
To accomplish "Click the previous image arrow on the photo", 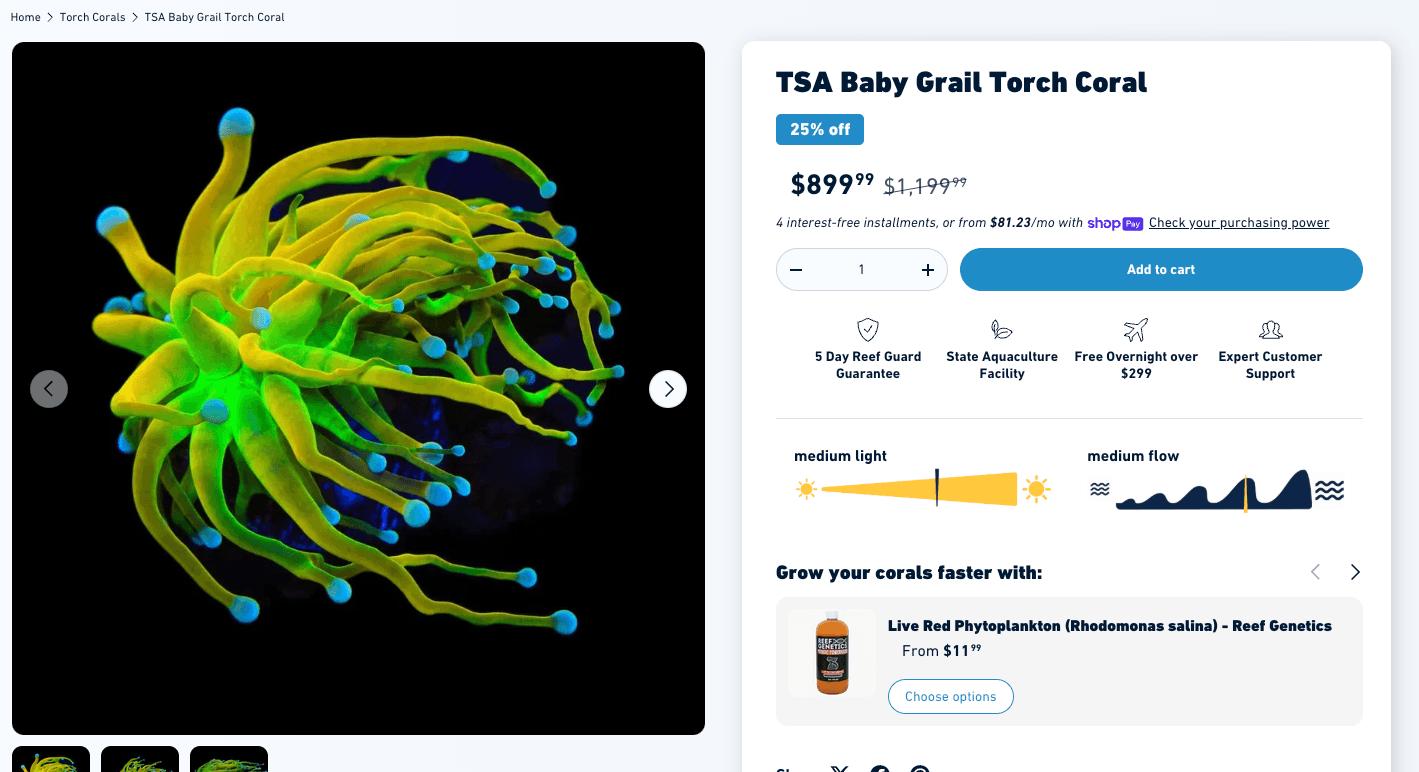I will 49,388.
